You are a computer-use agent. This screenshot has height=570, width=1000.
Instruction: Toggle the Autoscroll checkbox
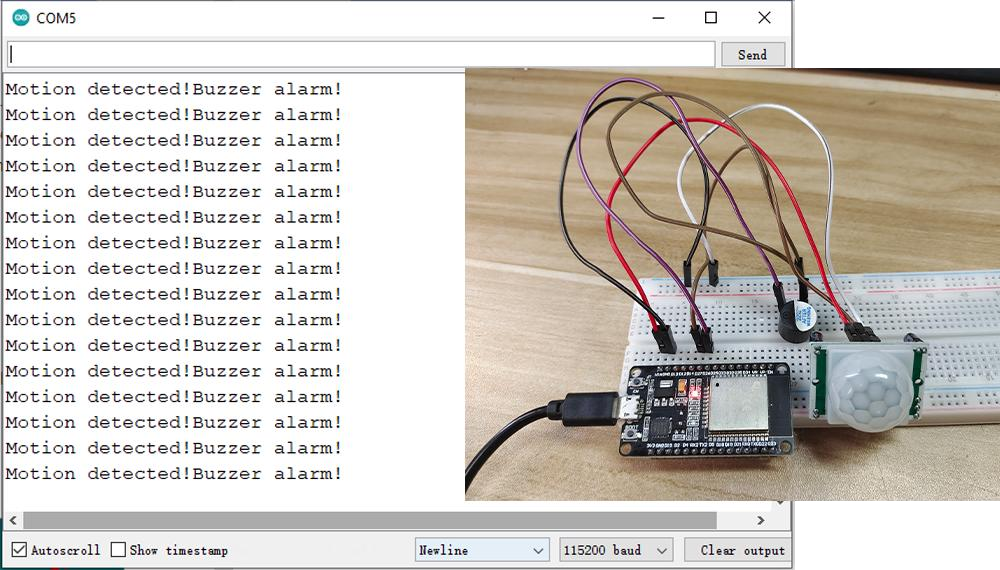[x=20, y=550]
